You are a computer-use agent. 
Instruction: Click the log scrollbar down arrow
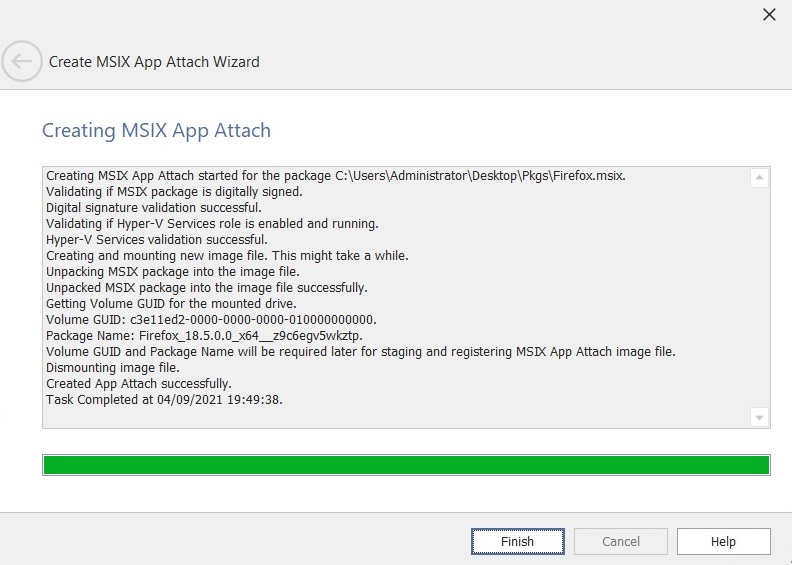click(x=759, y=417)
